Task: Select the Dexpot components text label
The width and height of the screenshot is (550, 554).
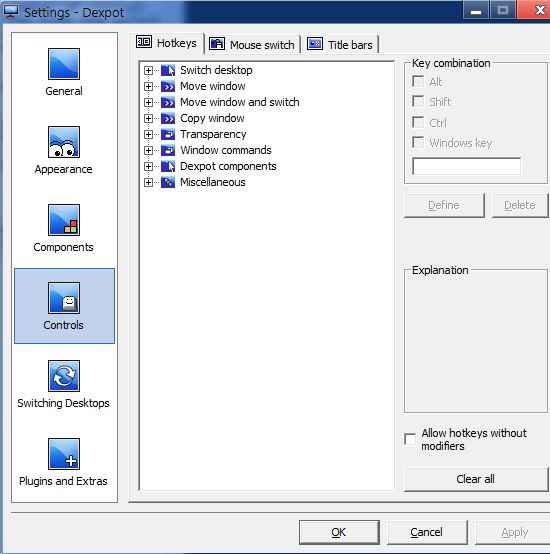Action: click(228, 166)
